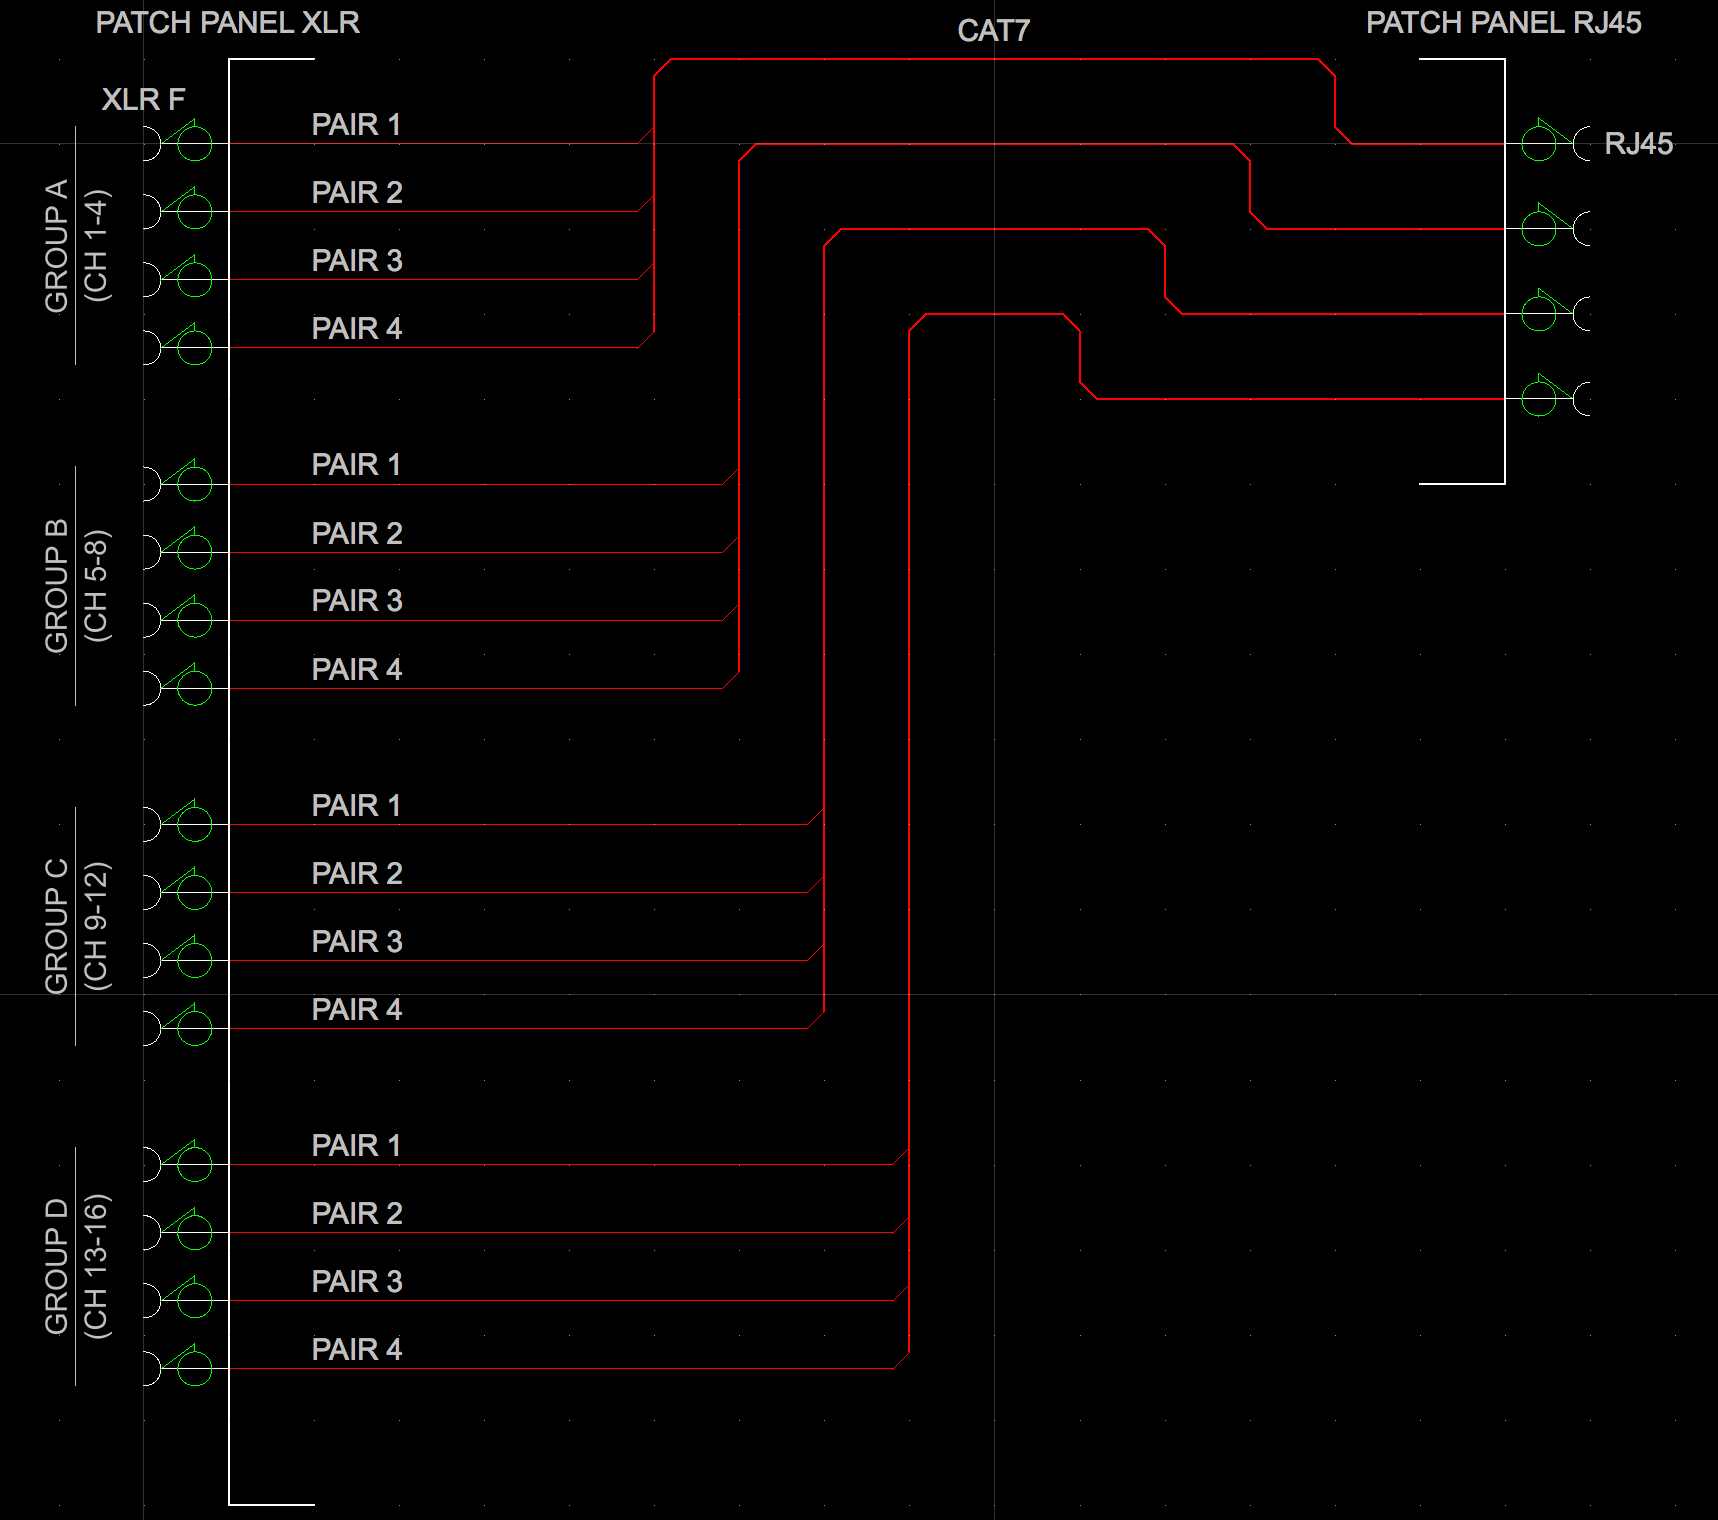Select Group C PAIR 4 XLR connector symbol

178,1025
